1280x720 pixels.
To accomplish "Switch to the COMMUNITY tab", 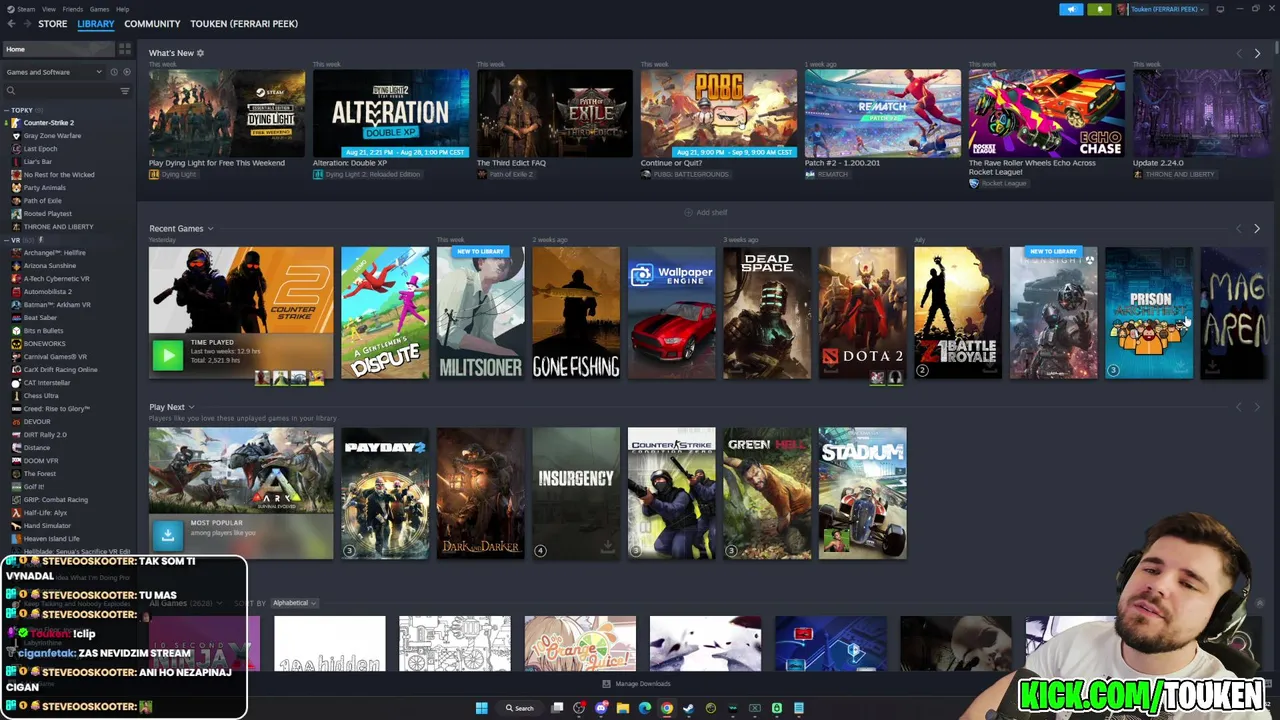I will click(152, 24).
